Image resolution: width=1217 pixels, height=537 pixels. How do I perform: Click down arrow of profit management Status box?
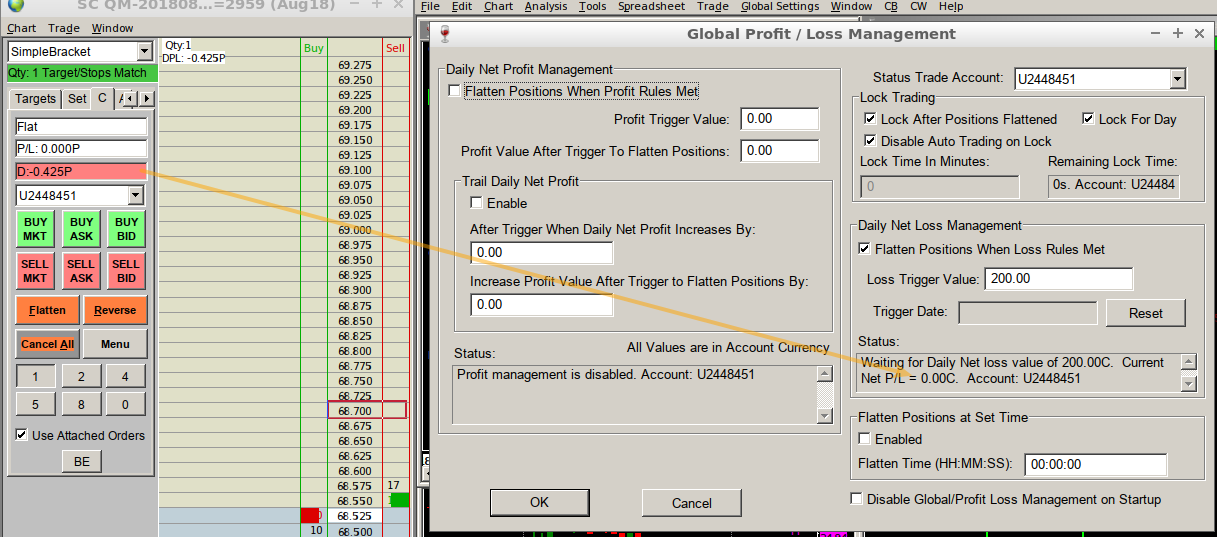coord(825,415)
